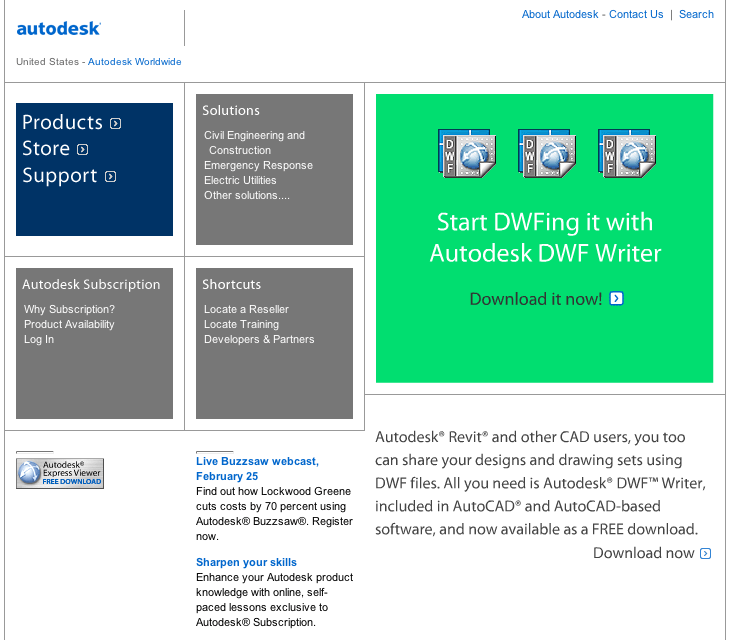This screenshot has width=733, height=640.
Task: Click the middle DWF file icon
Action: click(x=546, y=153)
